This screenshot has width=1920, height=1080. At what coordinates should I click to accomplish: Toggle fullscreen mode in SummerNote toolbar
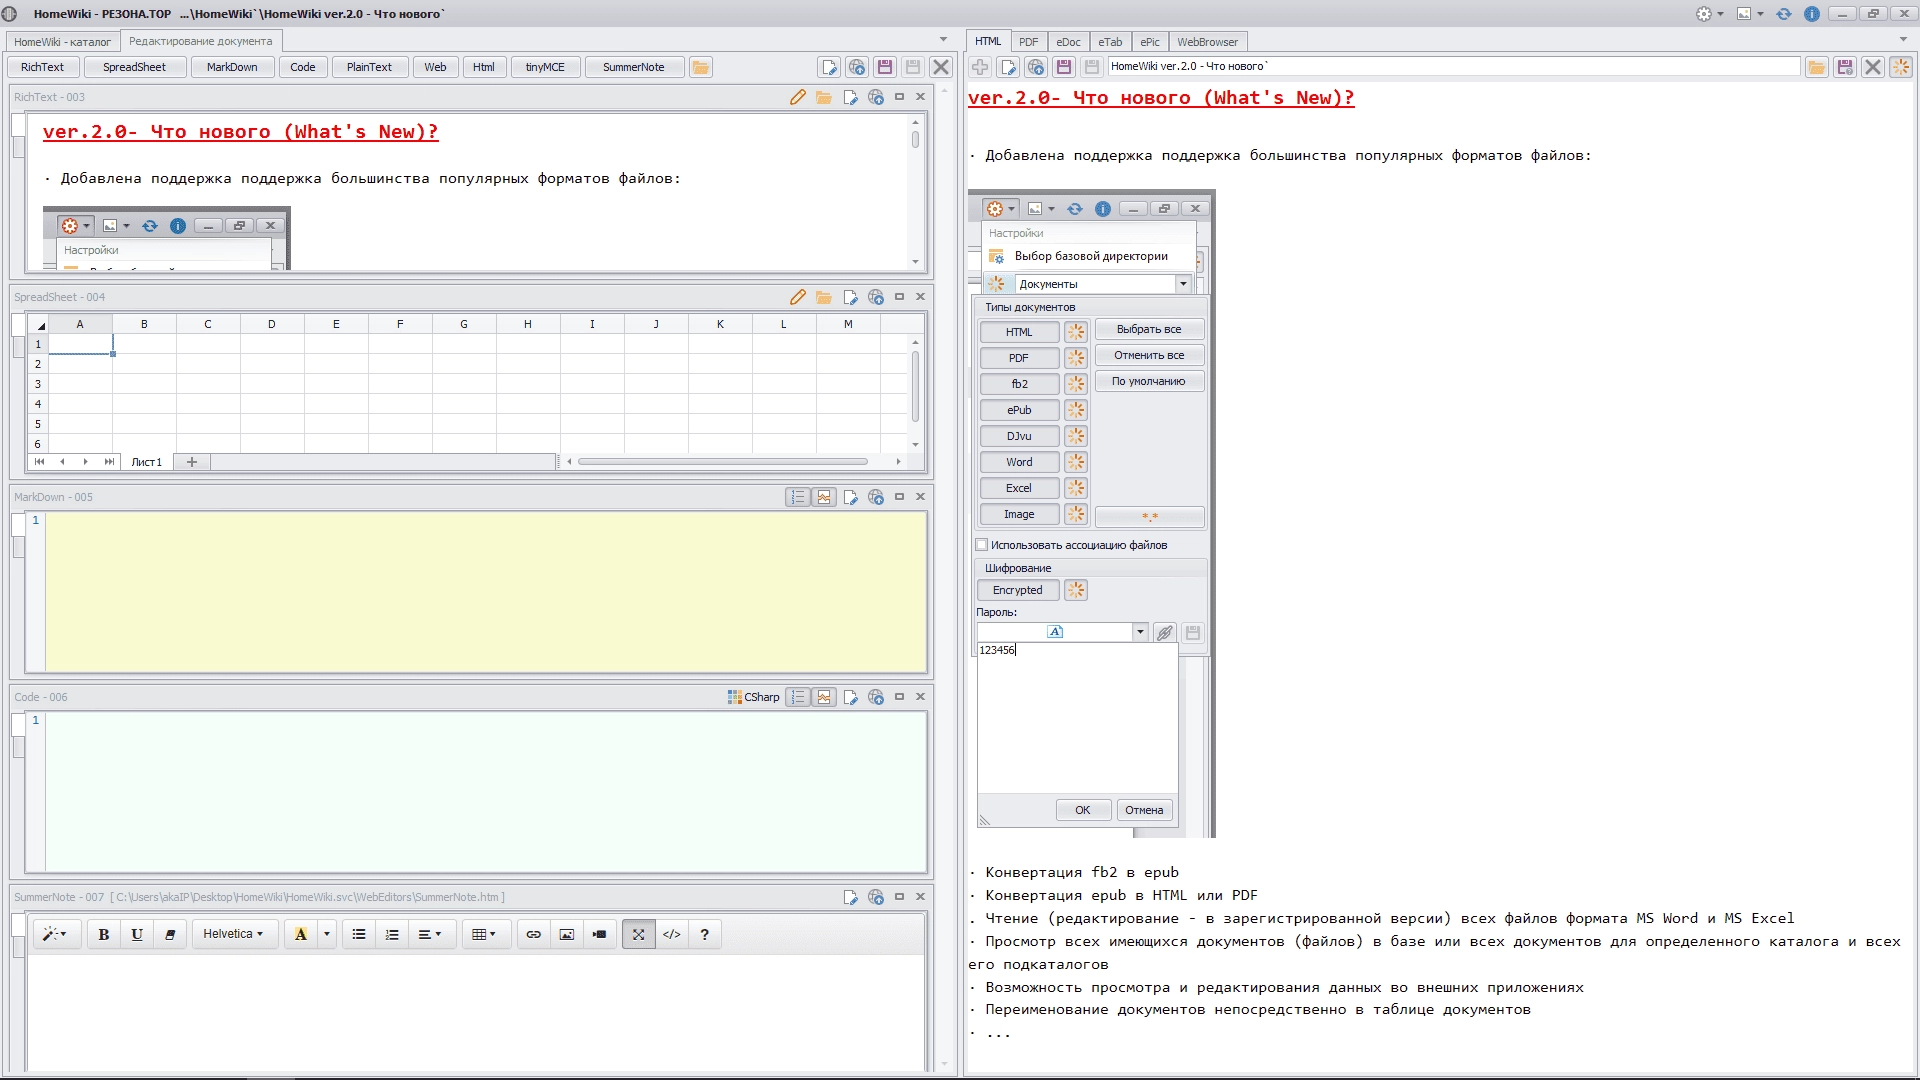638,934
